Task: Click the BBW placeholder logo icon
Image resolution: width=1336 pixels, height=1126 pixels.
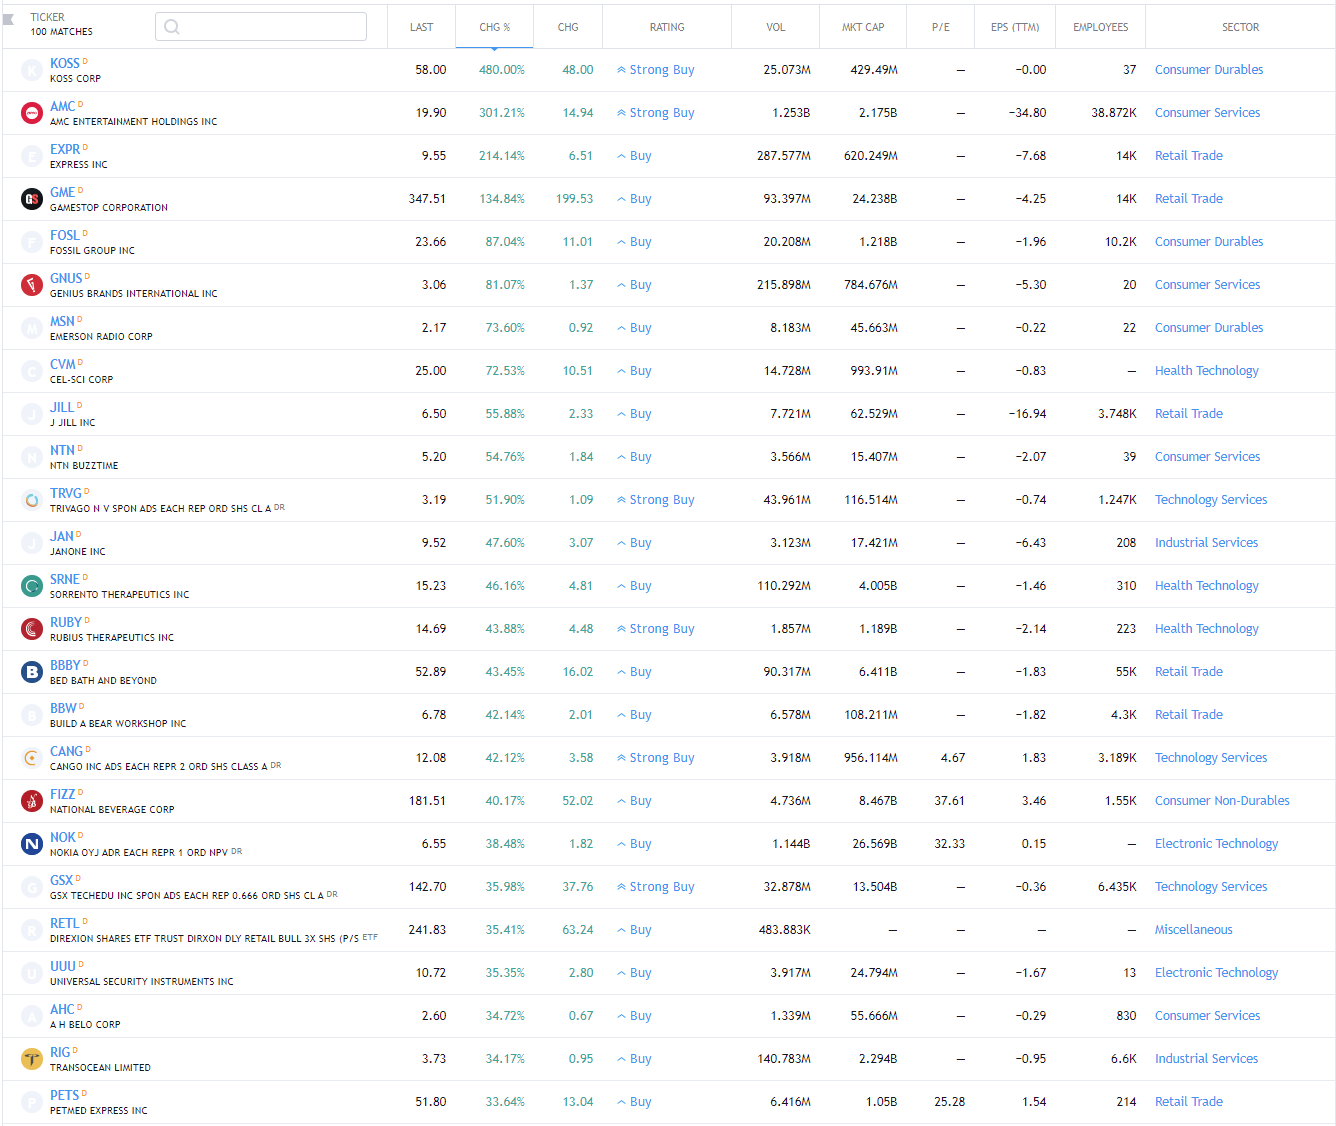Action: pyautogui.click(x=32, y=715)
